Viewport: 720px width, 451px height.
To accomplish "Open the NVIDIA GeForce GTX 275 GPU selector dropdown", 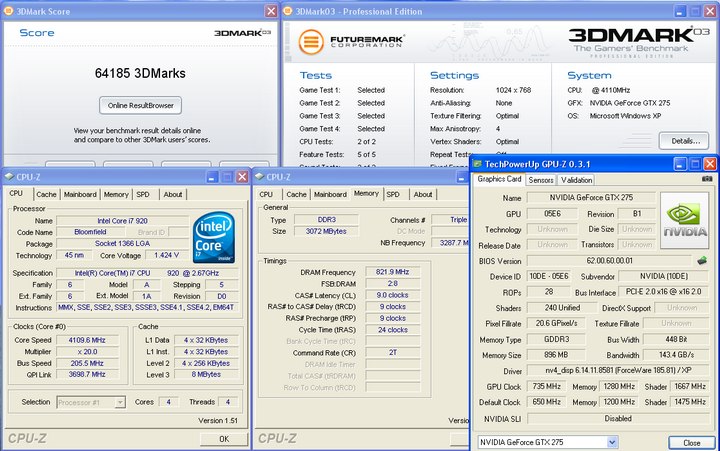I will (x=612, y=442).
